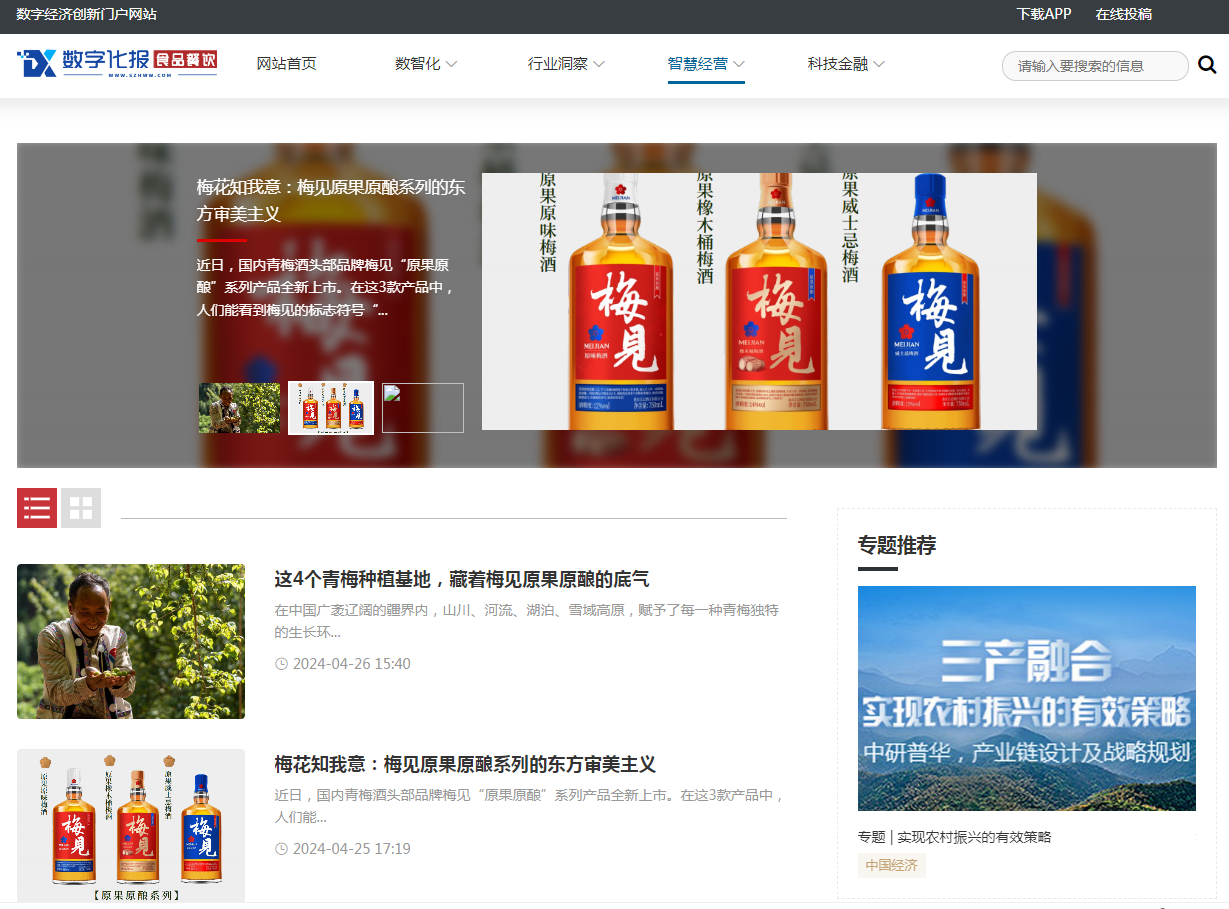This screenshot has width=1229, height=909.
Task: Click the 中国经济 tag
Action: [892, 865]
